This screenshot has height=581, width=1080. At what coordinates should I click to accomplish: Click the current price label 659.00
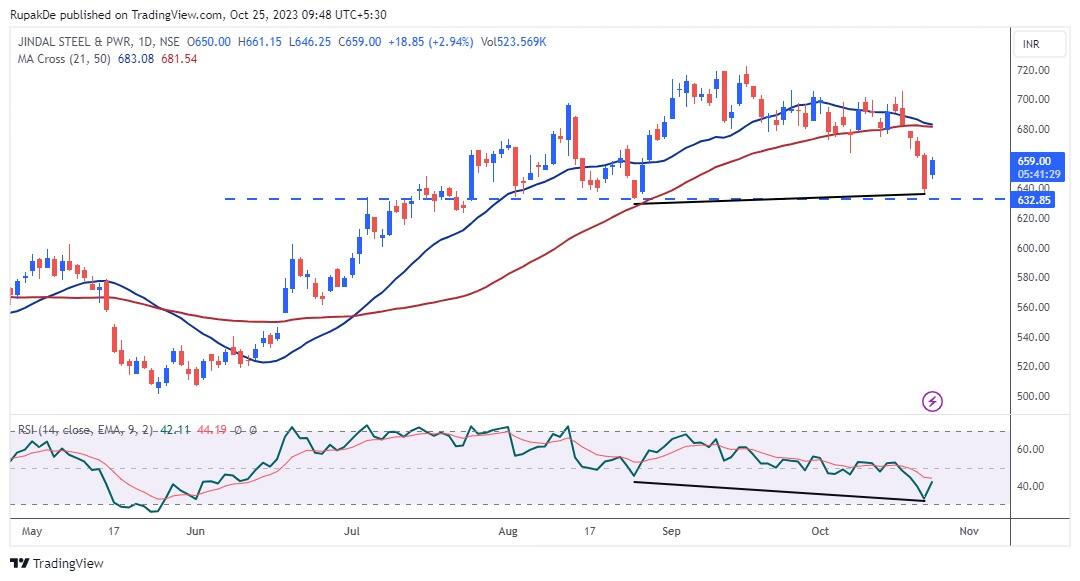tap(1035, 160)
